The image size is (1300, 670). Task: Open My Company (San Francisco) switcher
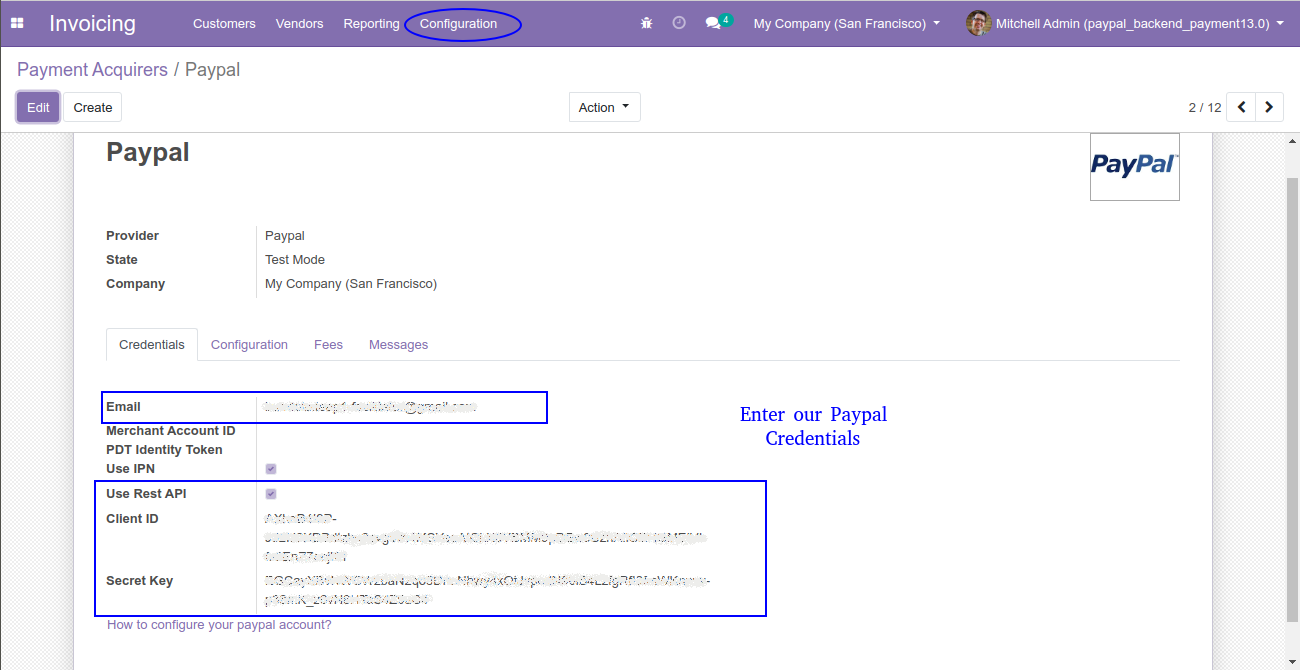point(847,23)
